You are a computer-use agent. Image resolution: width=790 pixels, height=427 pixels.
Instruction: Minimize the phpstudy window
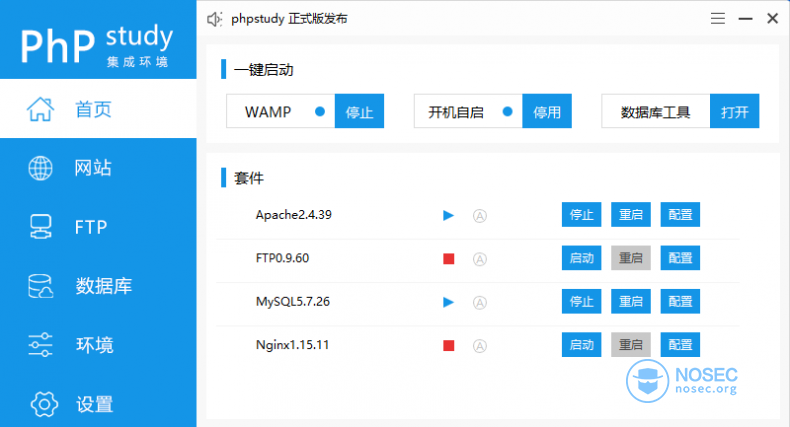746,19
